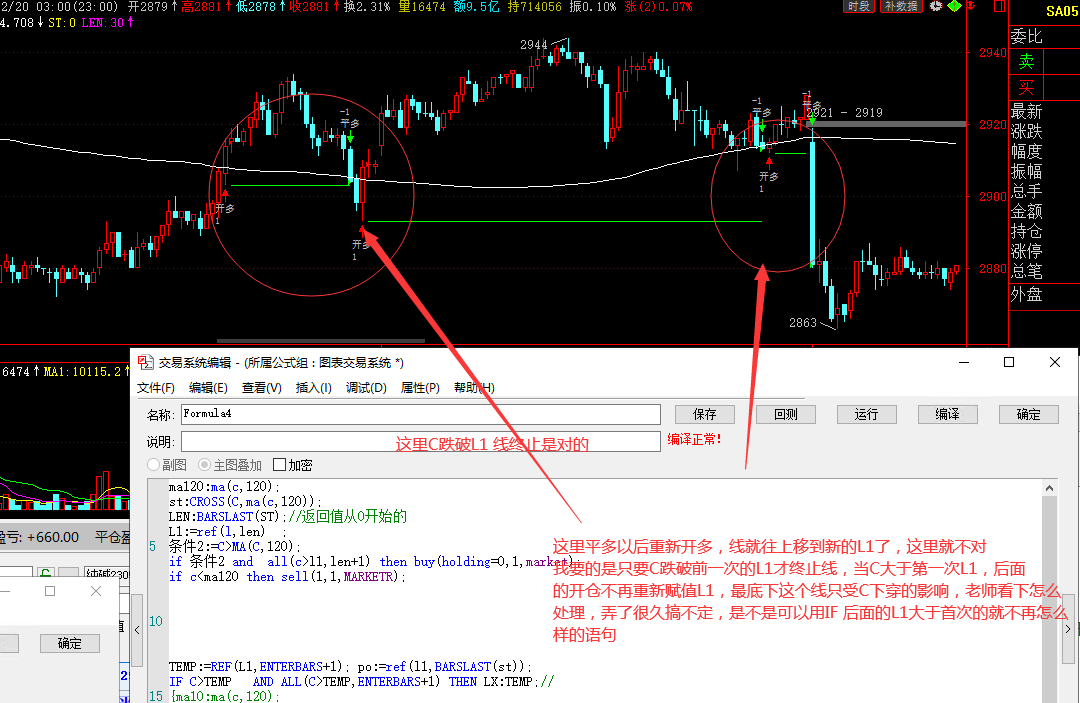Click the SA05 contract code
This screenshot has width=1080, height=703.
click(x=1062, y=11)
